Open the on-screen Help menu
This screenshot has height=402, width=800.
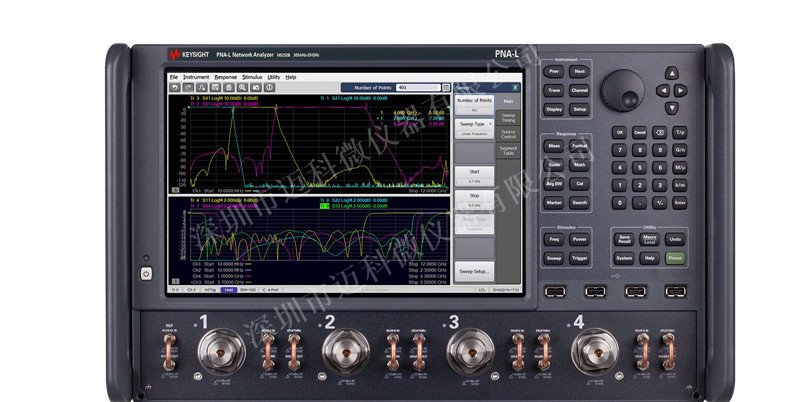[291, 77]
